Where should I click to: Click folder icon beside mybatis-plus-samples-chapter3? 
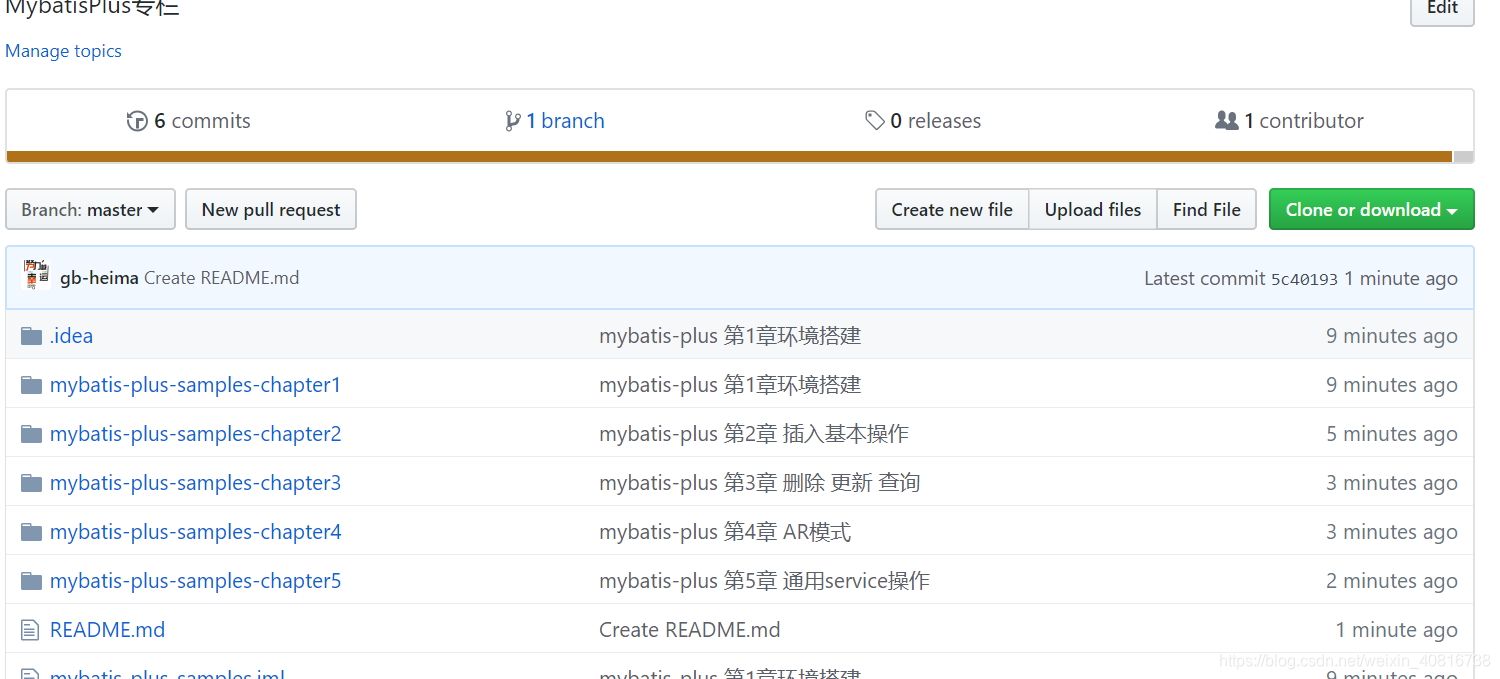pyautogui.click(x=32, y=483)
